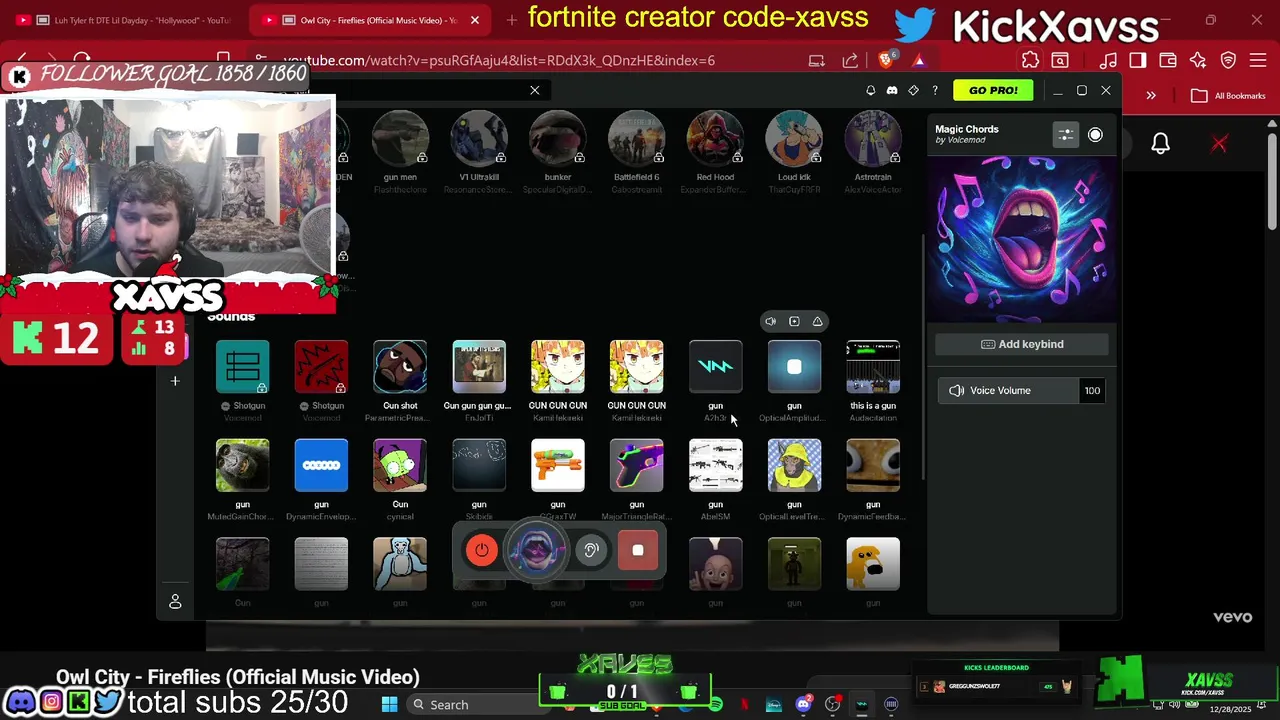
Task: Play the Gun sound by cynical
Action: pyautogui.click(x=400, y=465)
